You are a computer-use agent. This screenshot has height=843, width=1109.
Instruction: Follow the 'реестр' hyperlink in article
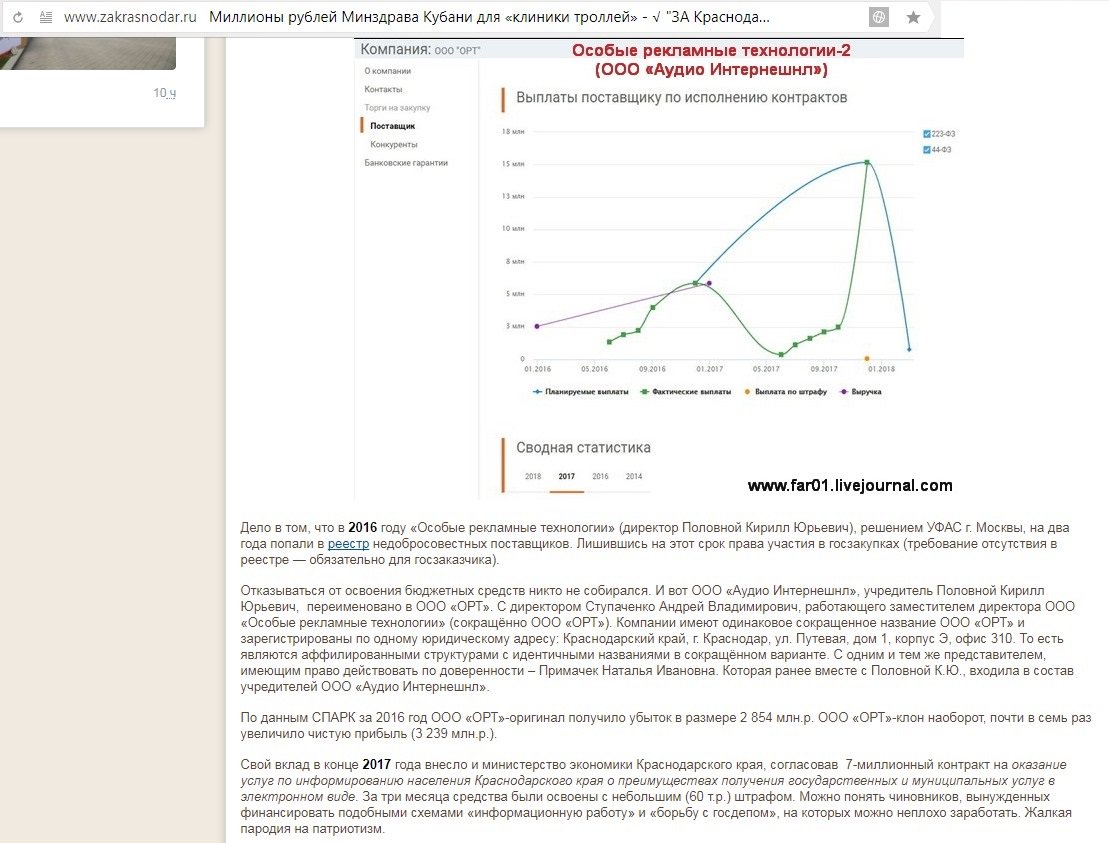click(348, 544)
